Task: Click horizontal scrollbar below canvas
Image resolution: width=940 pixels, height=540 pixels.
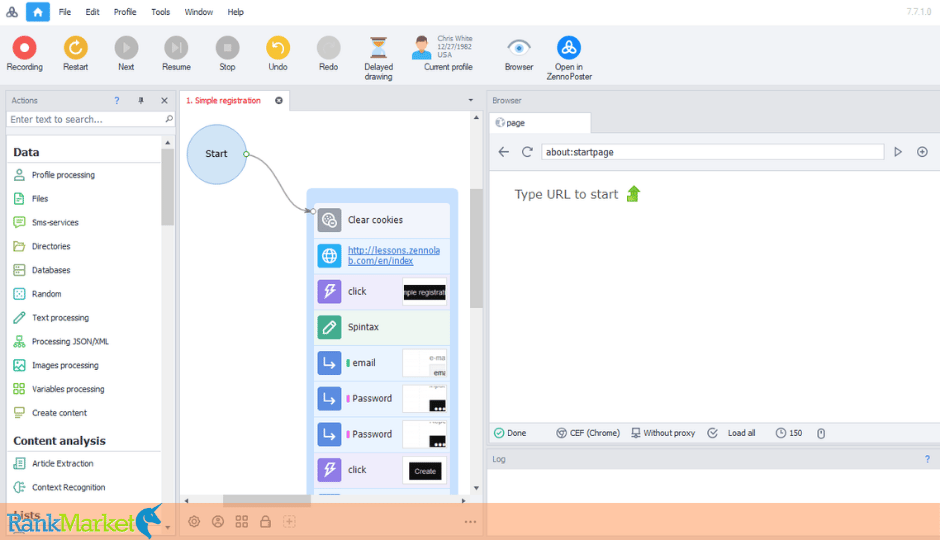Action: (267, 500)
